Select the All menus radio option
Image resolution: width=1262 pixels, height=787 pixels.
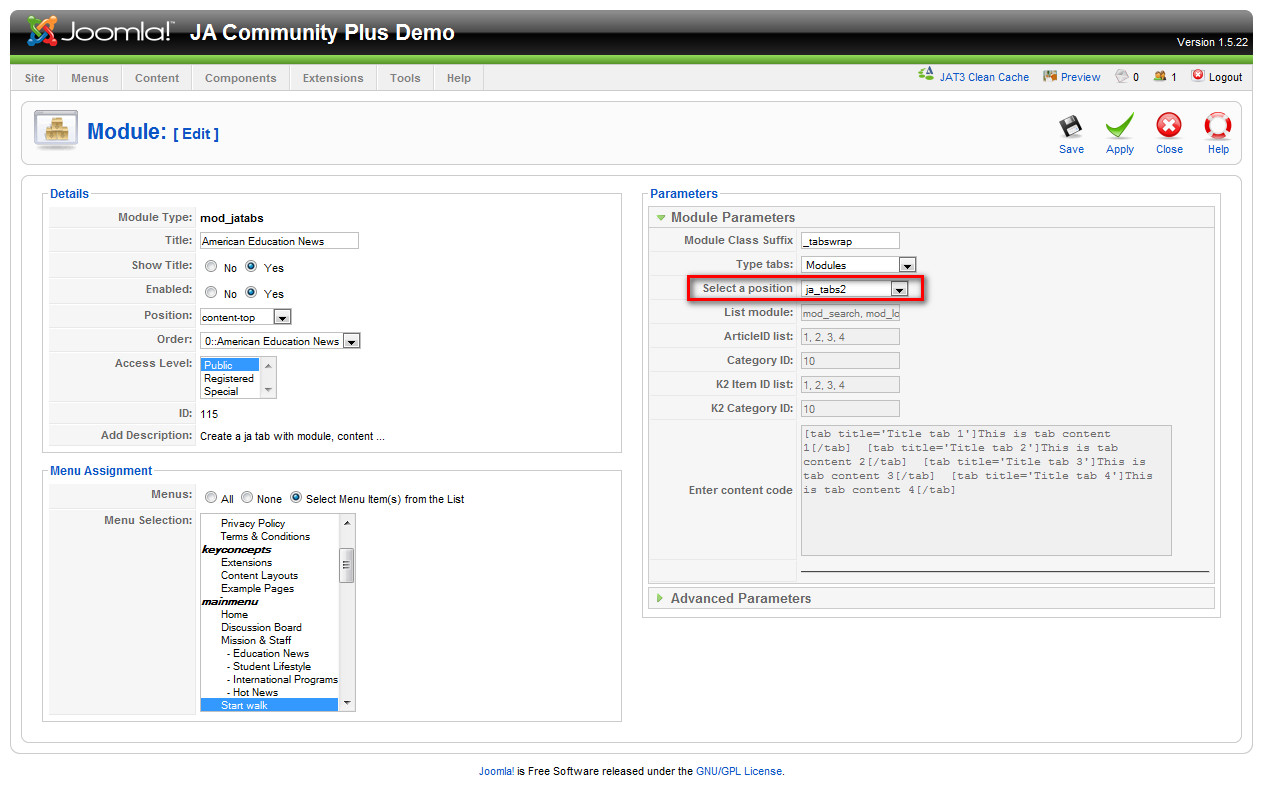(211, 497)
